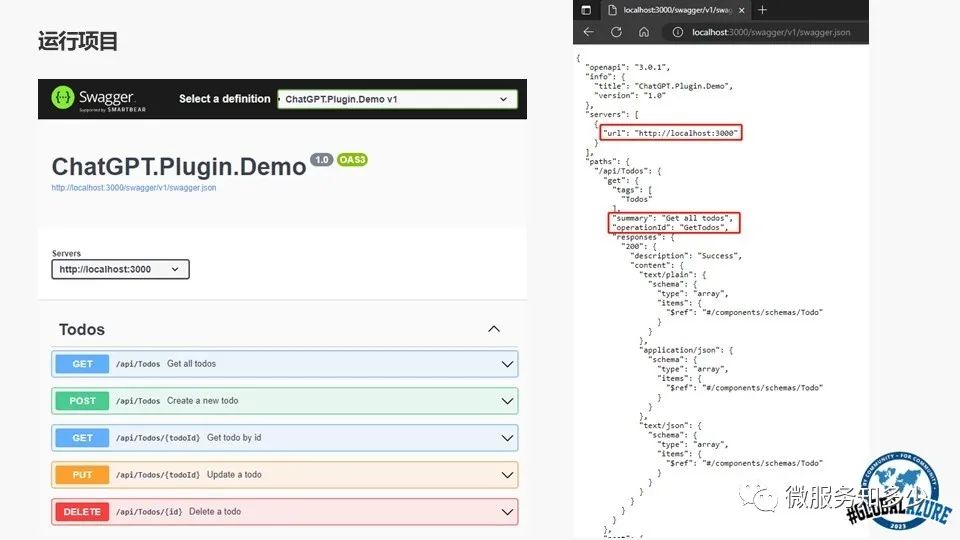960x540 pixels.
Task: Click the "openapi": "3.0.1" JSON line
Action: pos(628,67)
